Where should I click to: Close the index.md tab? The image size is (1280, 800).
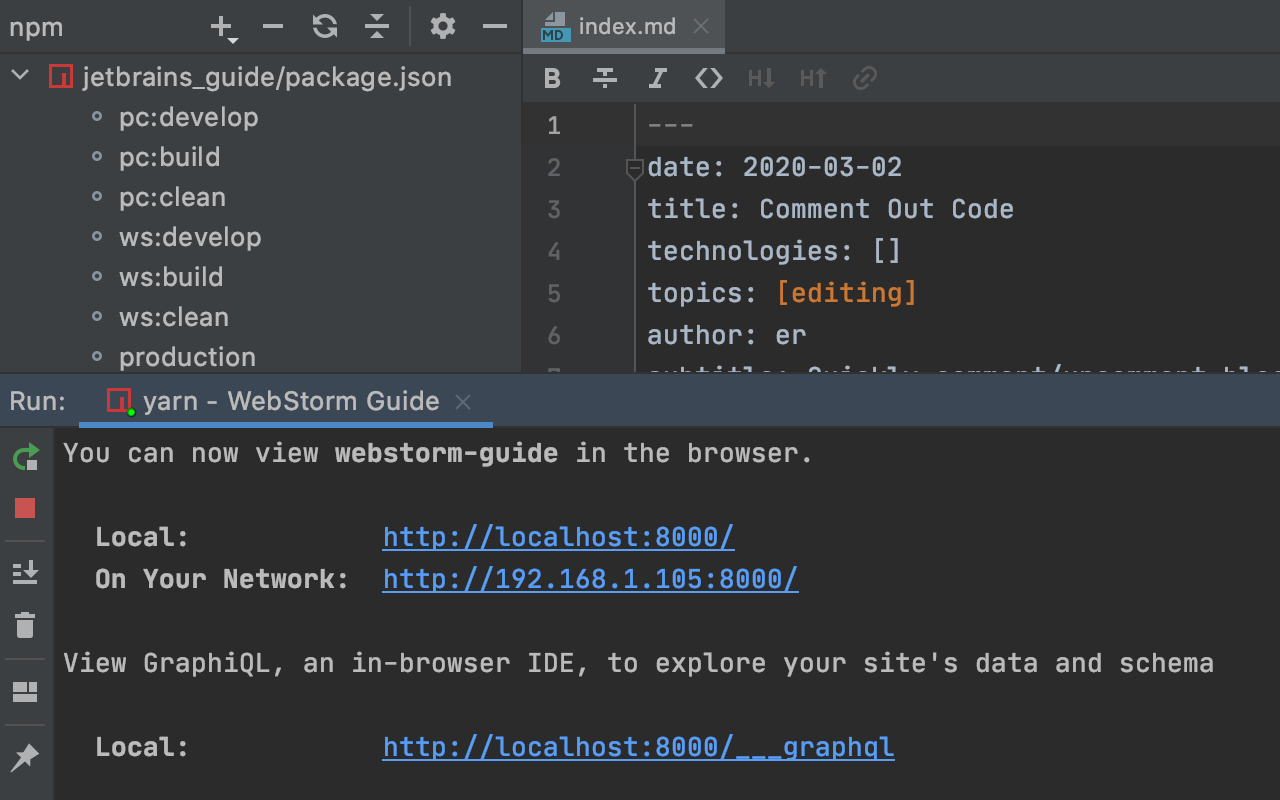tap(701, 27)
